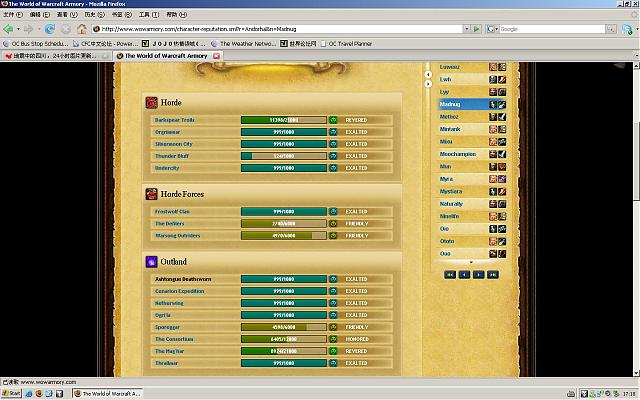Go to last page of character list
Image resolution: width=640 pixels, height=400 pixels.
pyautogui.click(x=493, y=275)
